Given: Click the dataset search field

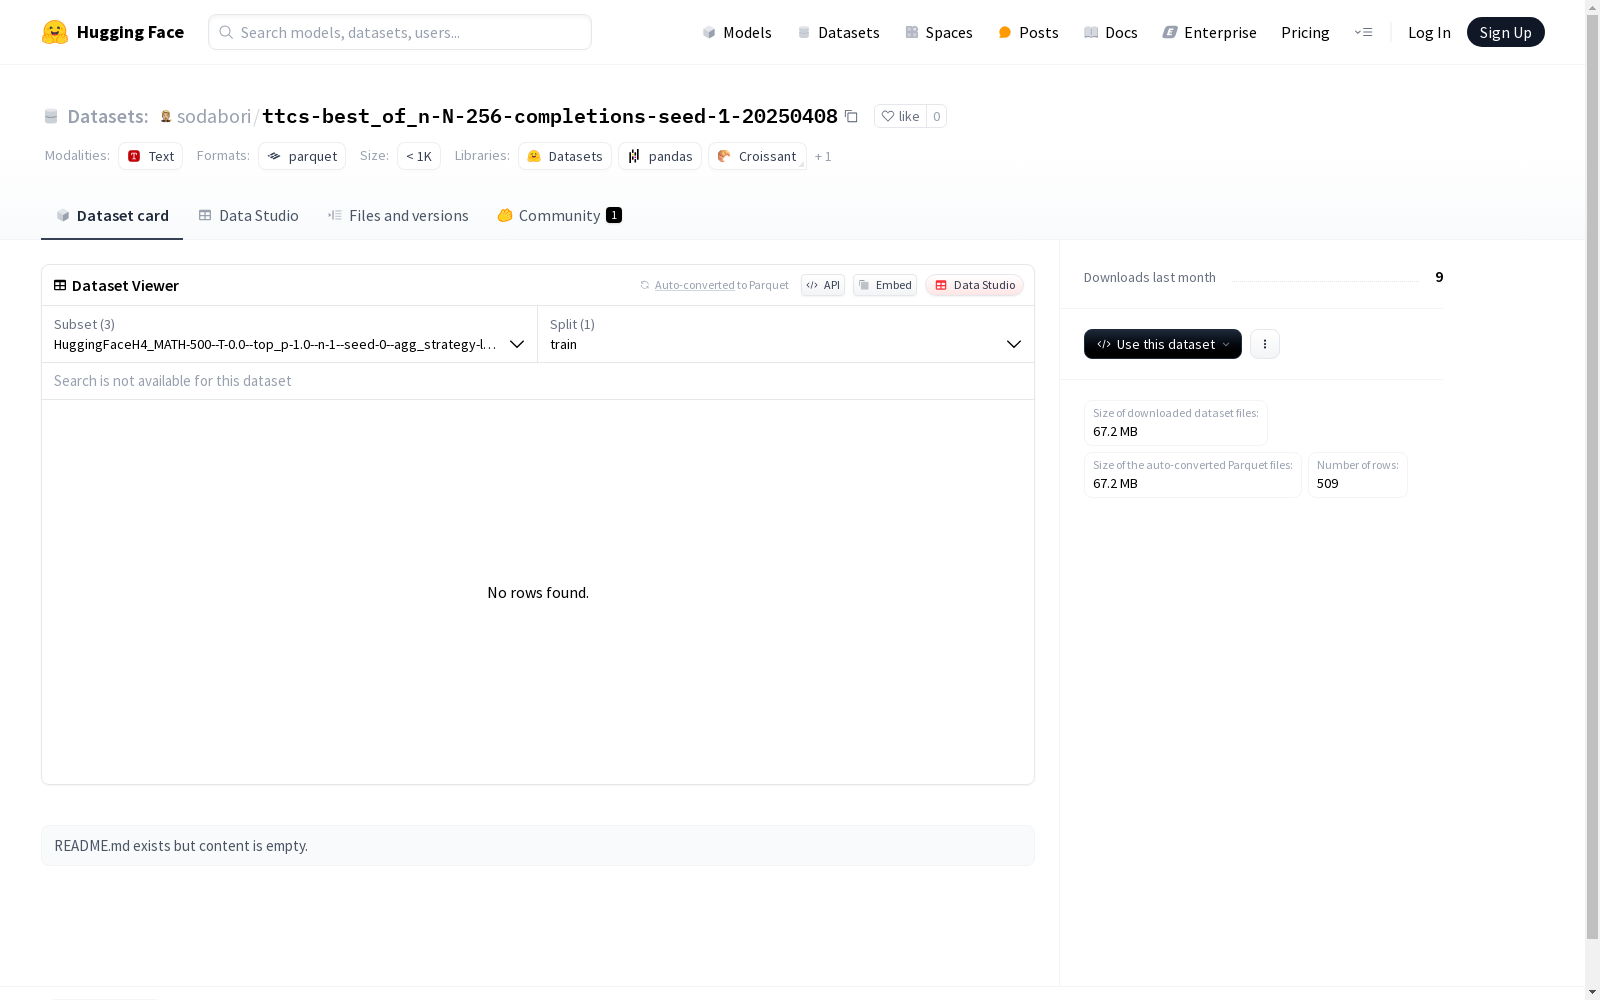Looking at the screenshot, I should [538, 381].
